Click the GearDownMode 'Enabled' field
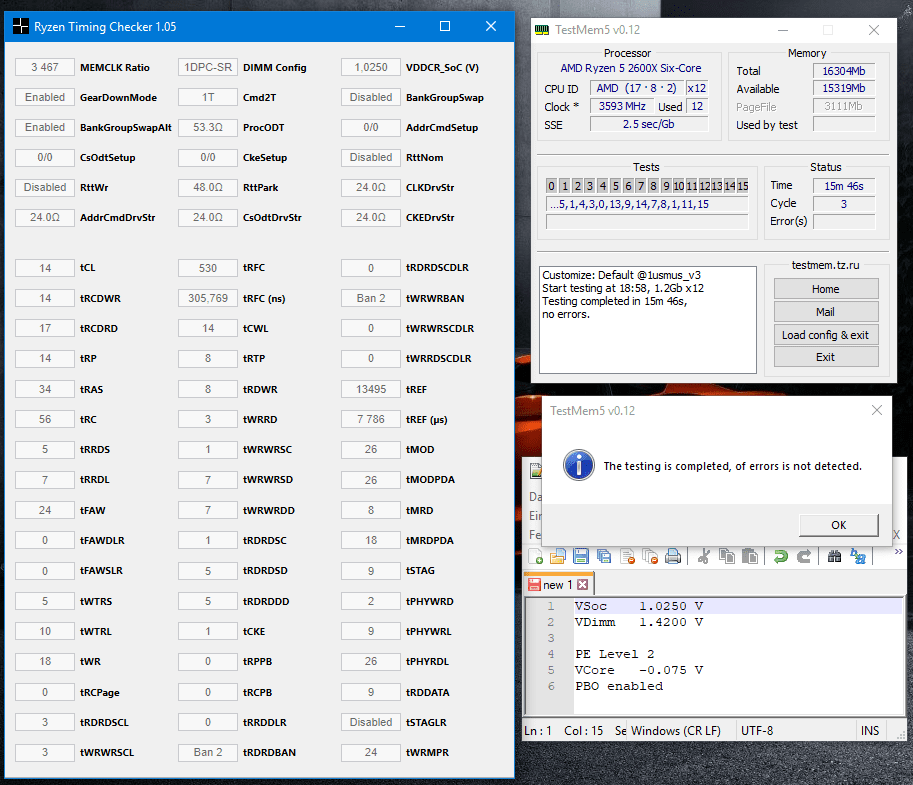 coord(45,97)
